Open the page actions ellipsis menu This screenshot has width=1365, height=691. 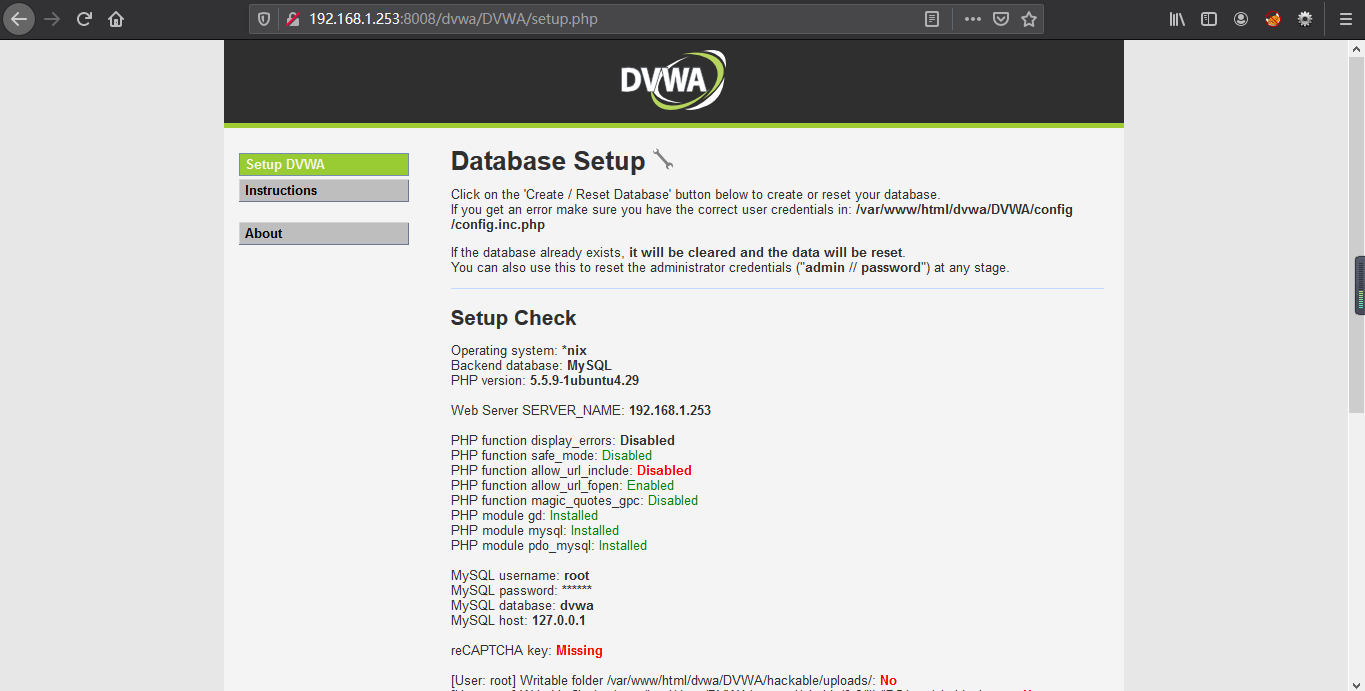pos(971,18)
